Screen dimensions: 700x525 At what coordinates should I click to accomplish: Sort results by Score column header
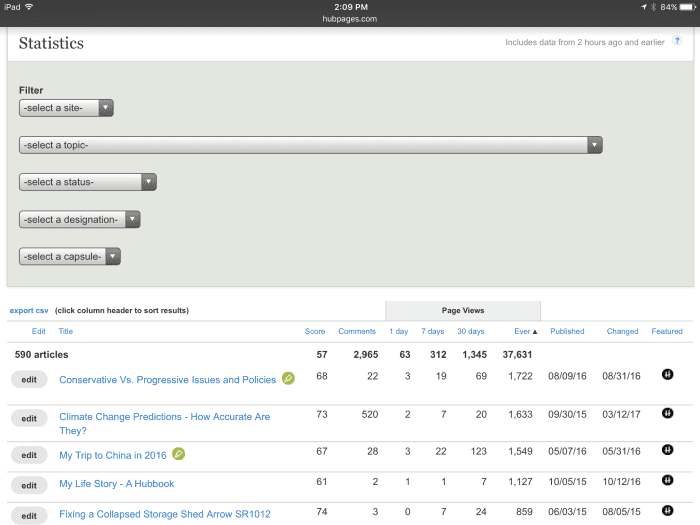[x=315, y=331]
